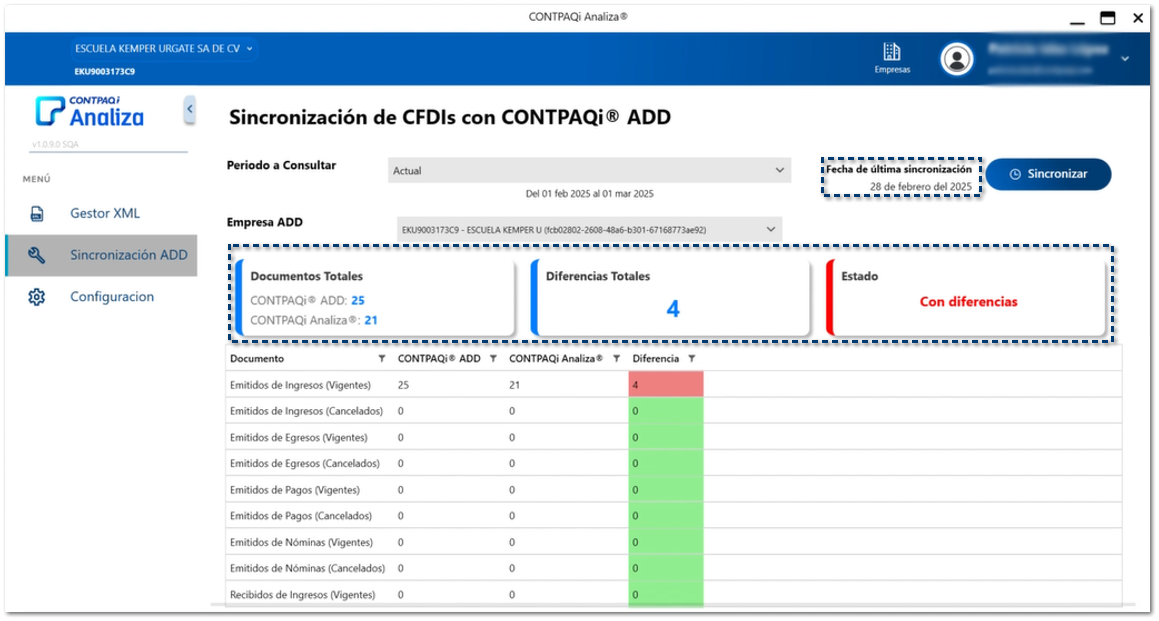Click the user profile avatar icon
The image size is (1159, 621).
coord(956,58)
